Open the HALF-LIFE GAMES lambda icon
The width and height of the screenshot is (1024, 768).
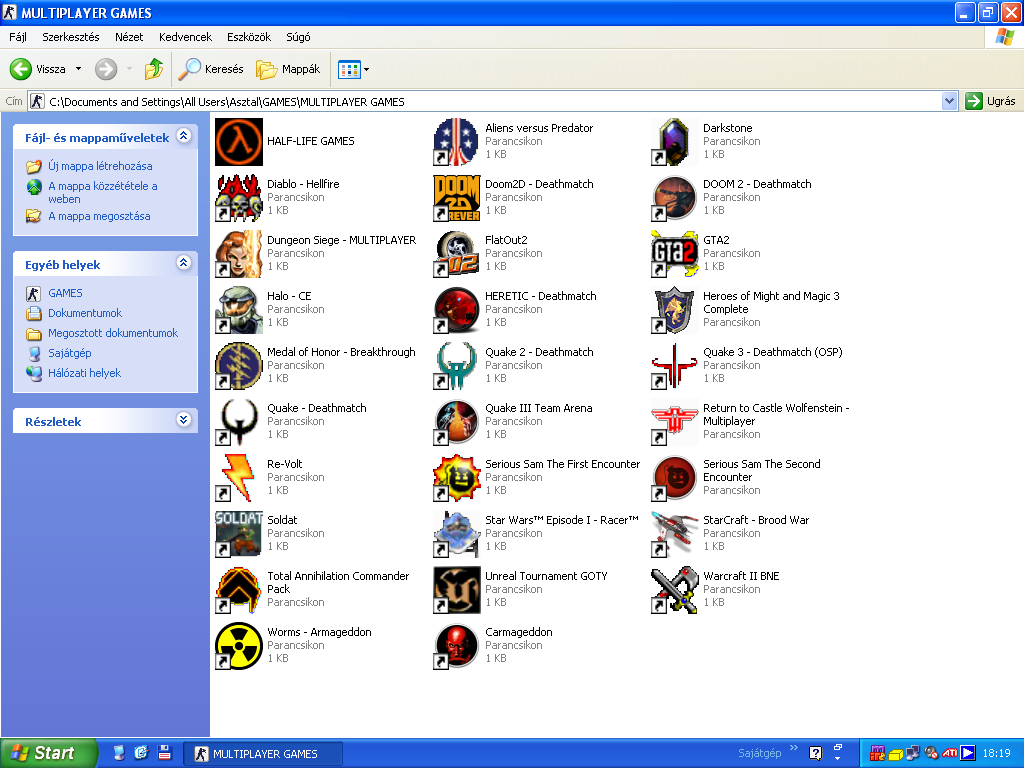pos(238,142)
